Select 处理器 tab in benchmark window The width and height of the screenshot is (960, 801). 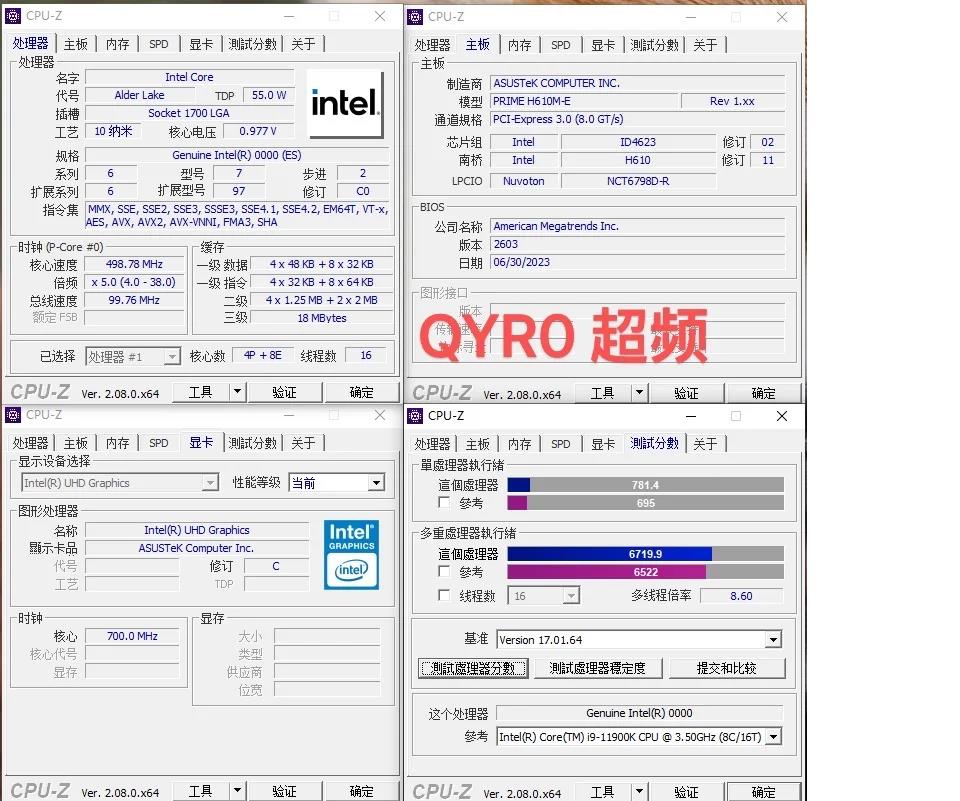pos(432,444)
